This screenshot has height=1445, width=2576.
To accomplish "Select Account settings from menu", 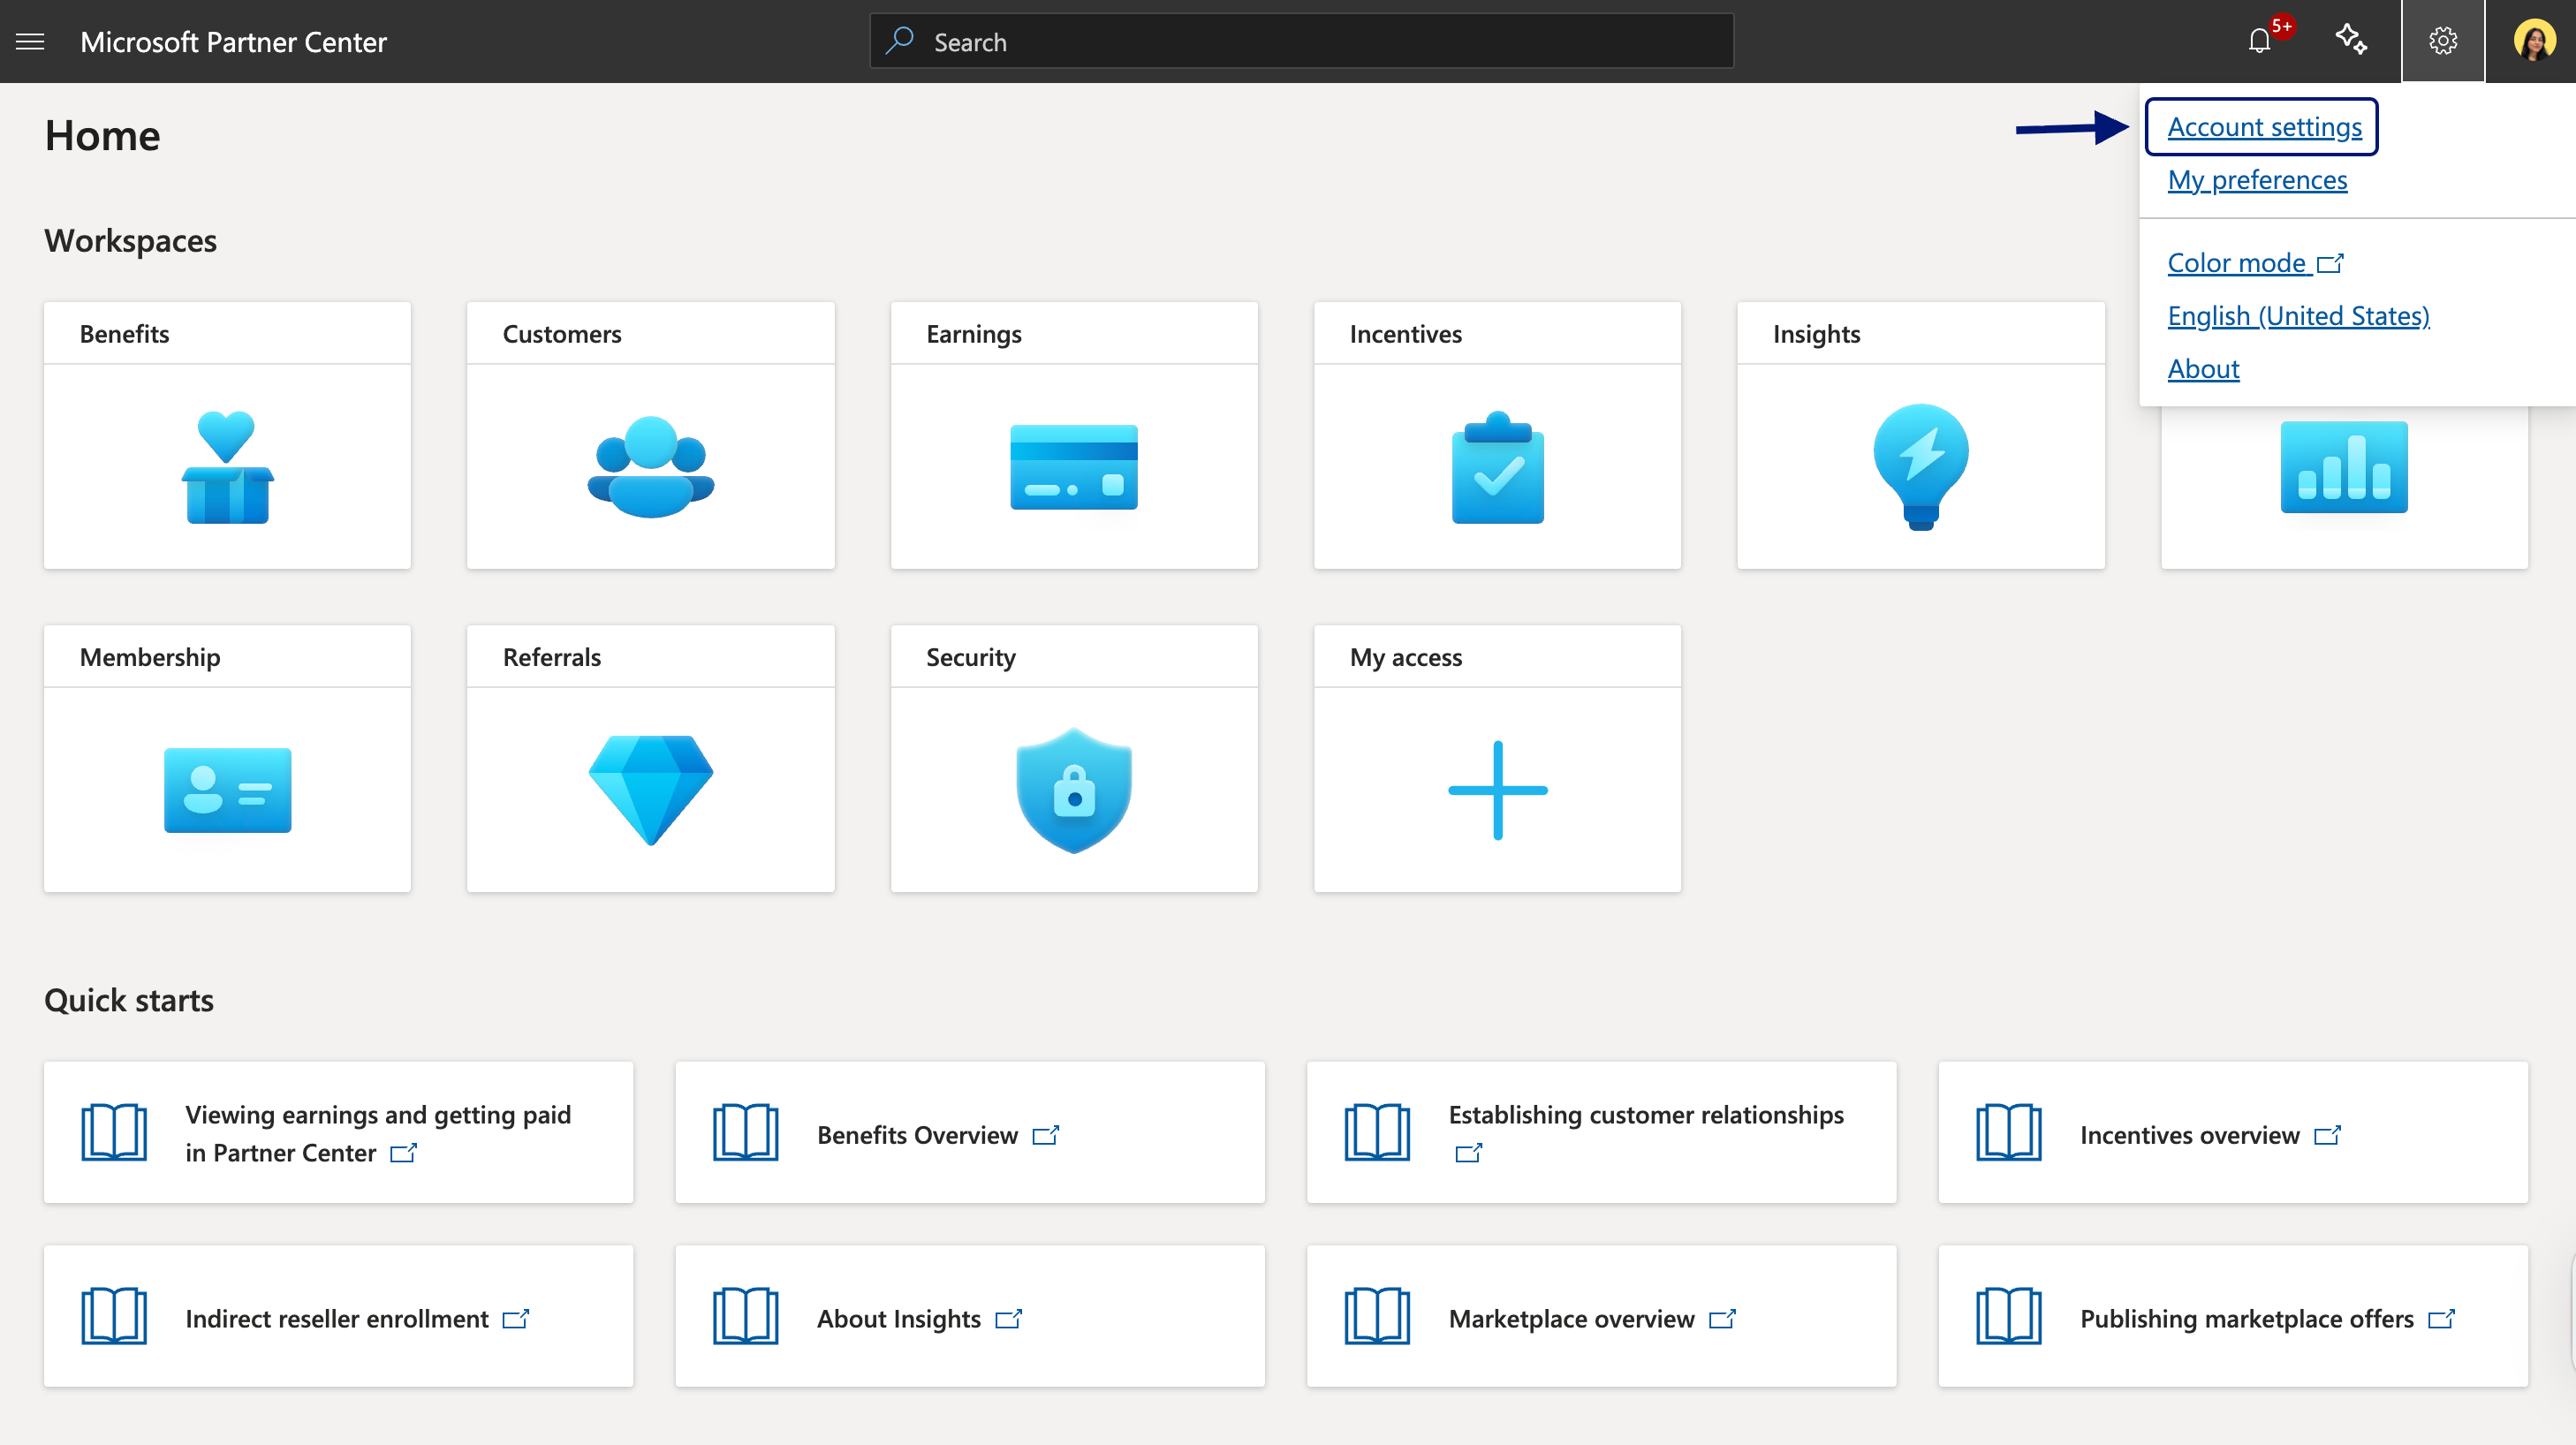I will point(2264,127).
